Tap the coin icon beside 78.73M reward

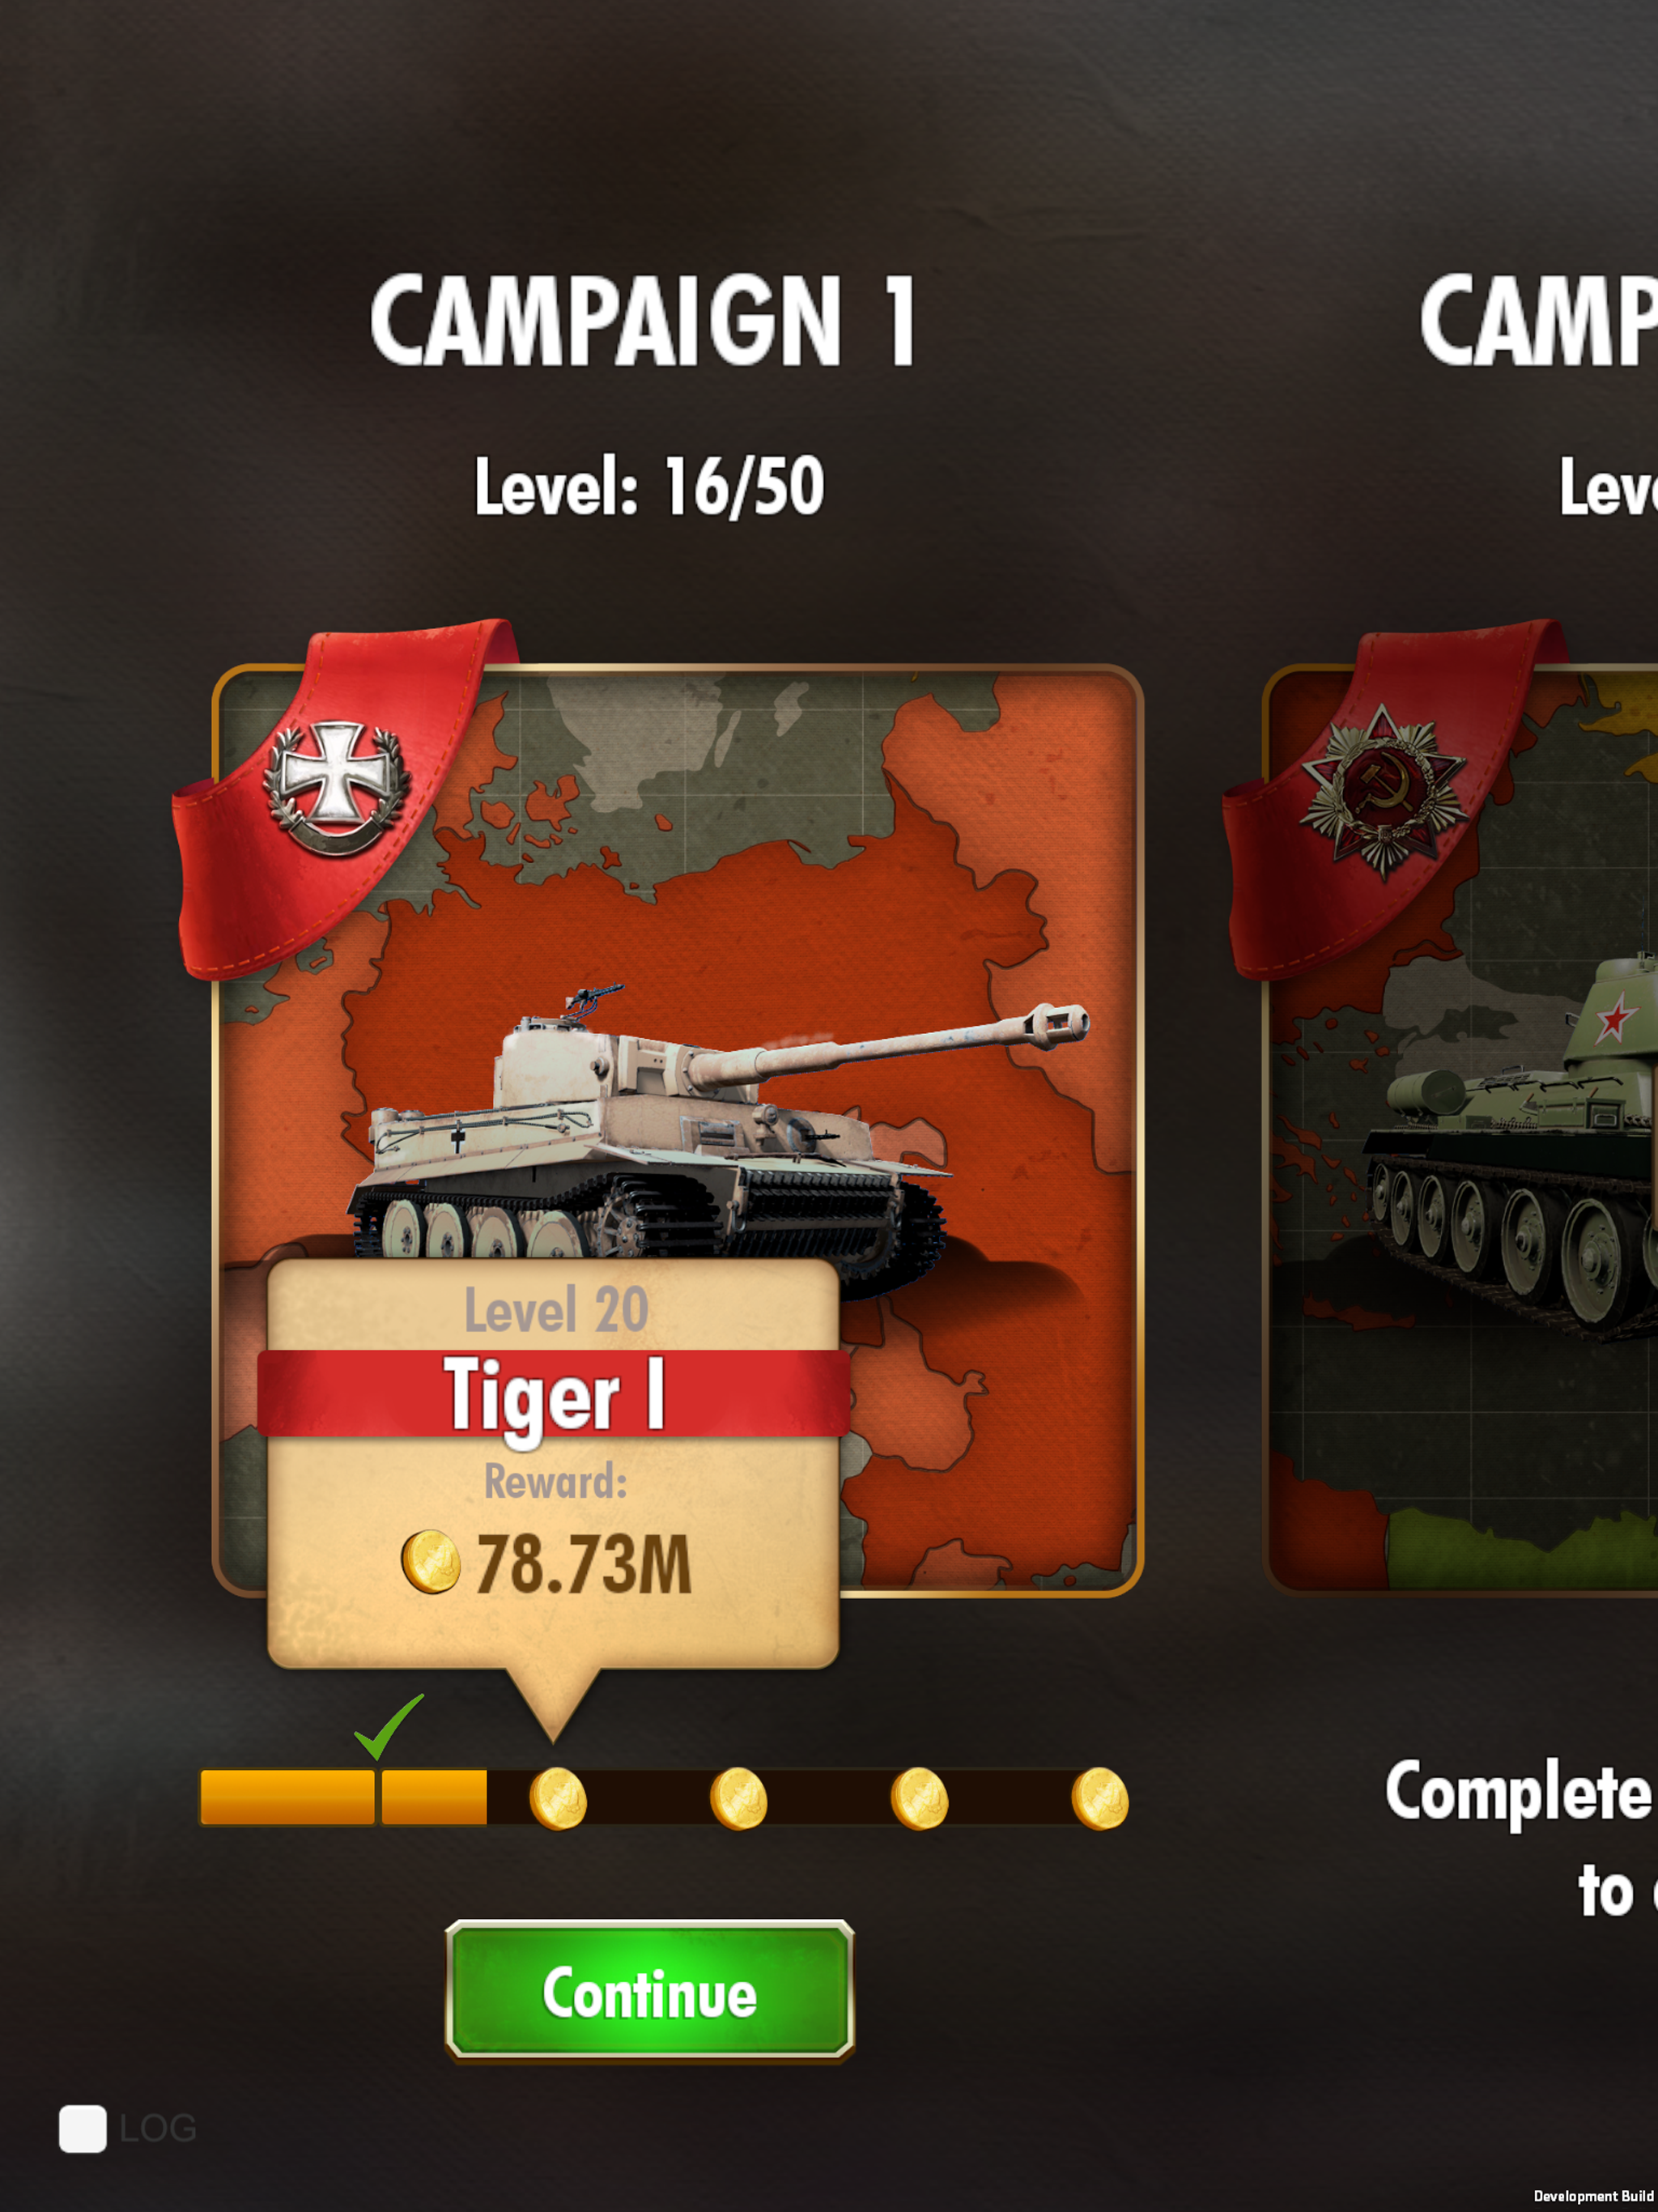click(x=431, y=1561)
